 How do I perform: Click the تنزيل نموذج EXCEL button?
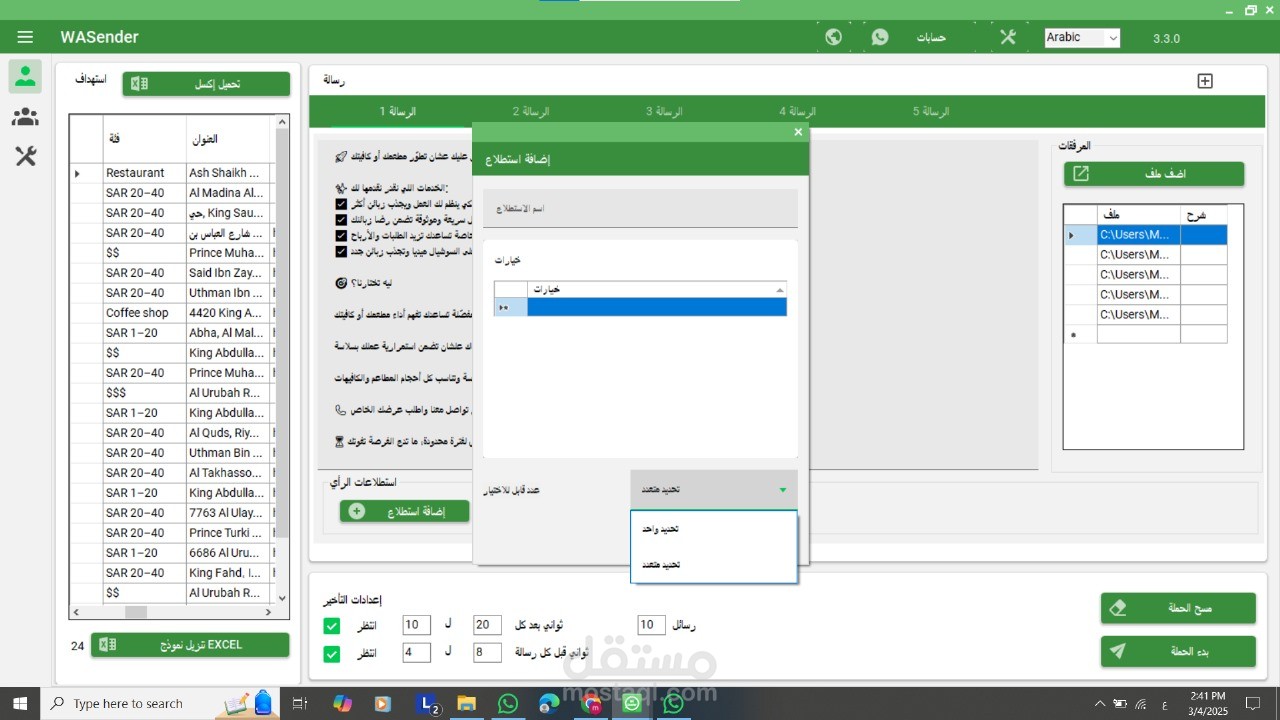[x=190, y=645]
